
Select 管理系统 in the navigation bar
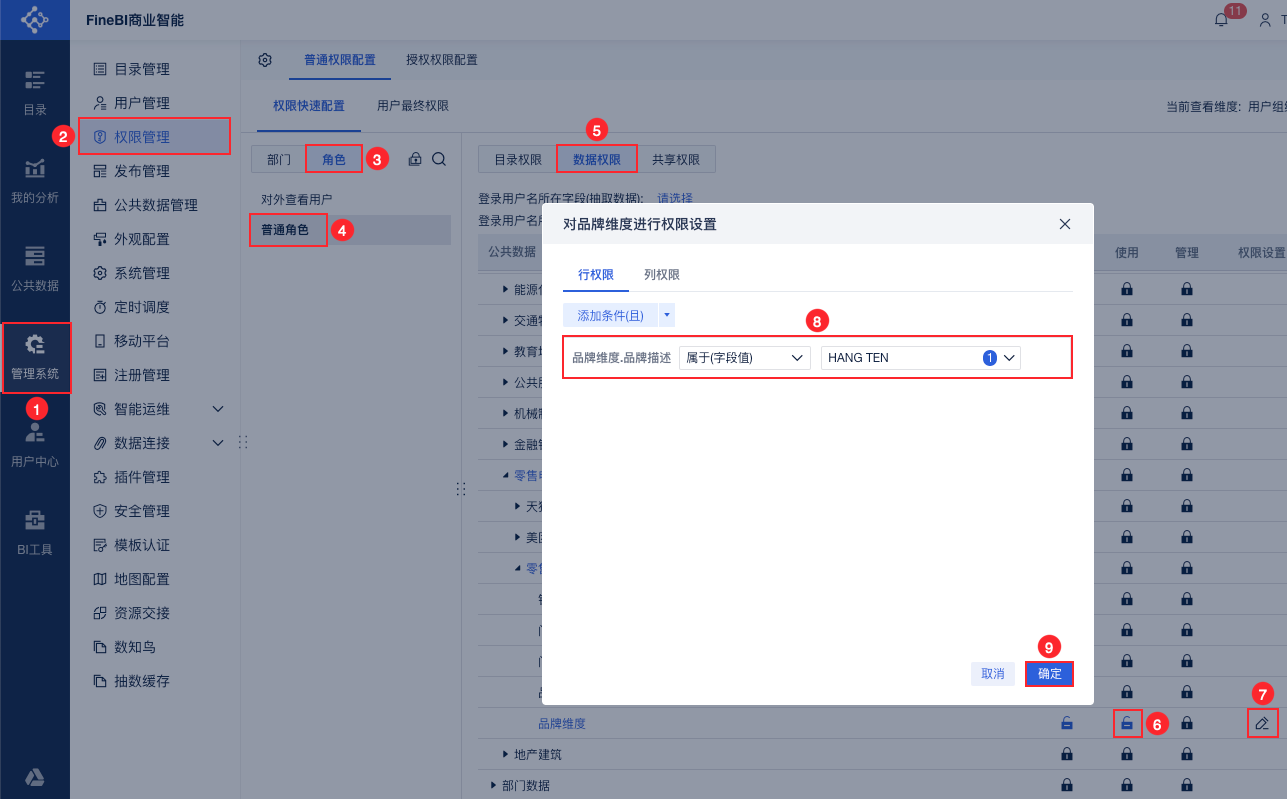point(35,358)
